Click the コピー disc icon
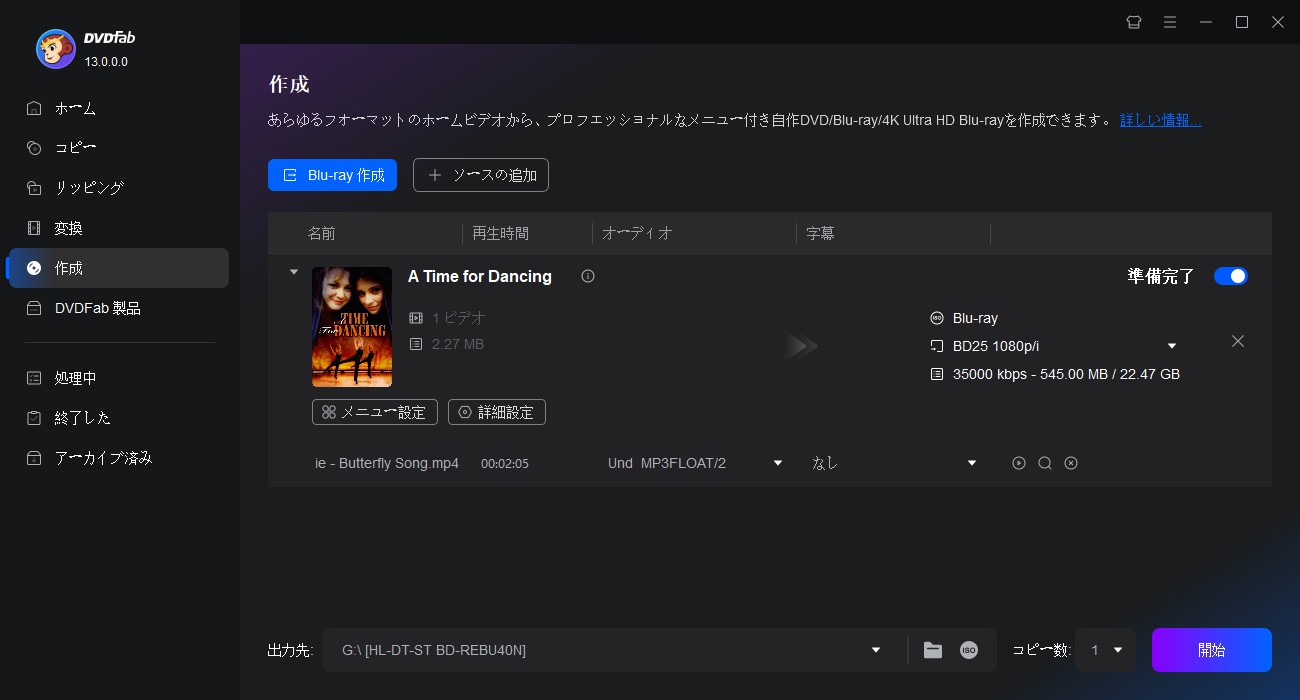The image size is (1300, 700). pos(34,148)
